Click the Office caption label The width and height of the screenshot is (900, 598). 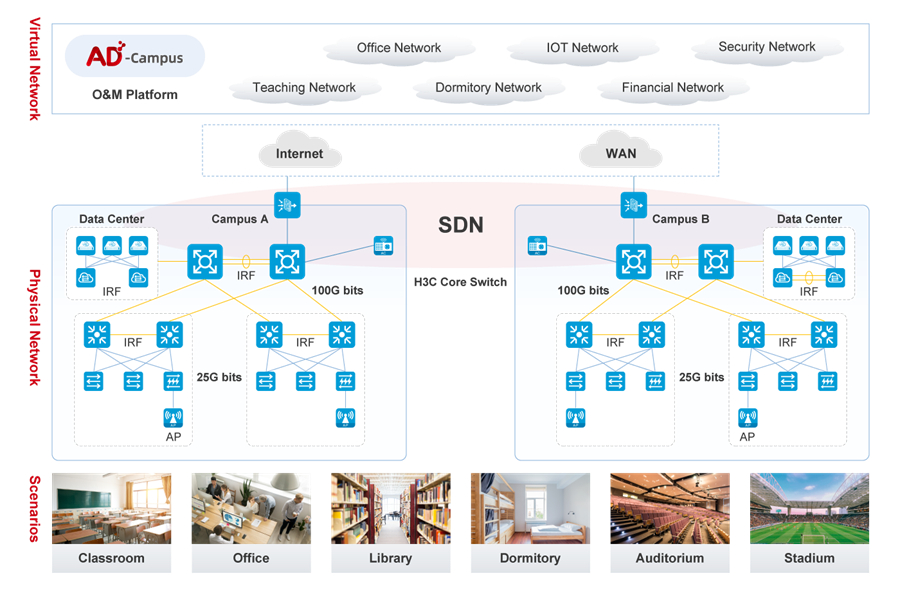251,558
